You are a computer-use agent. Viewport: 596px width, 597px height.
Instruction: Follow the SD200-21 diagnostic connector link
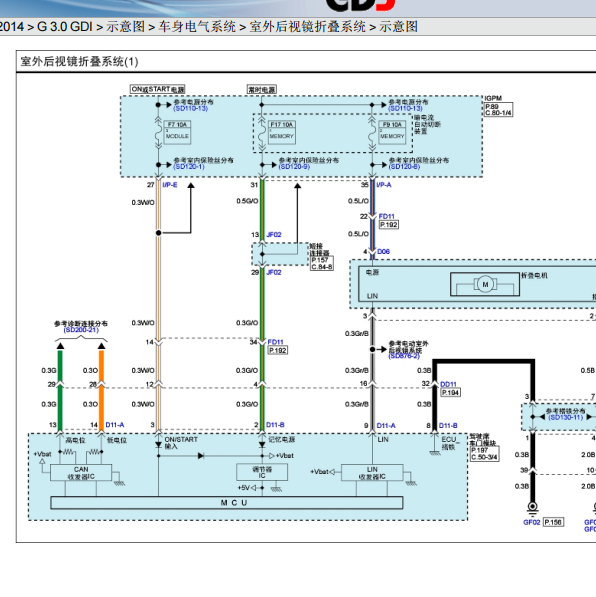[x=81, y=330]
